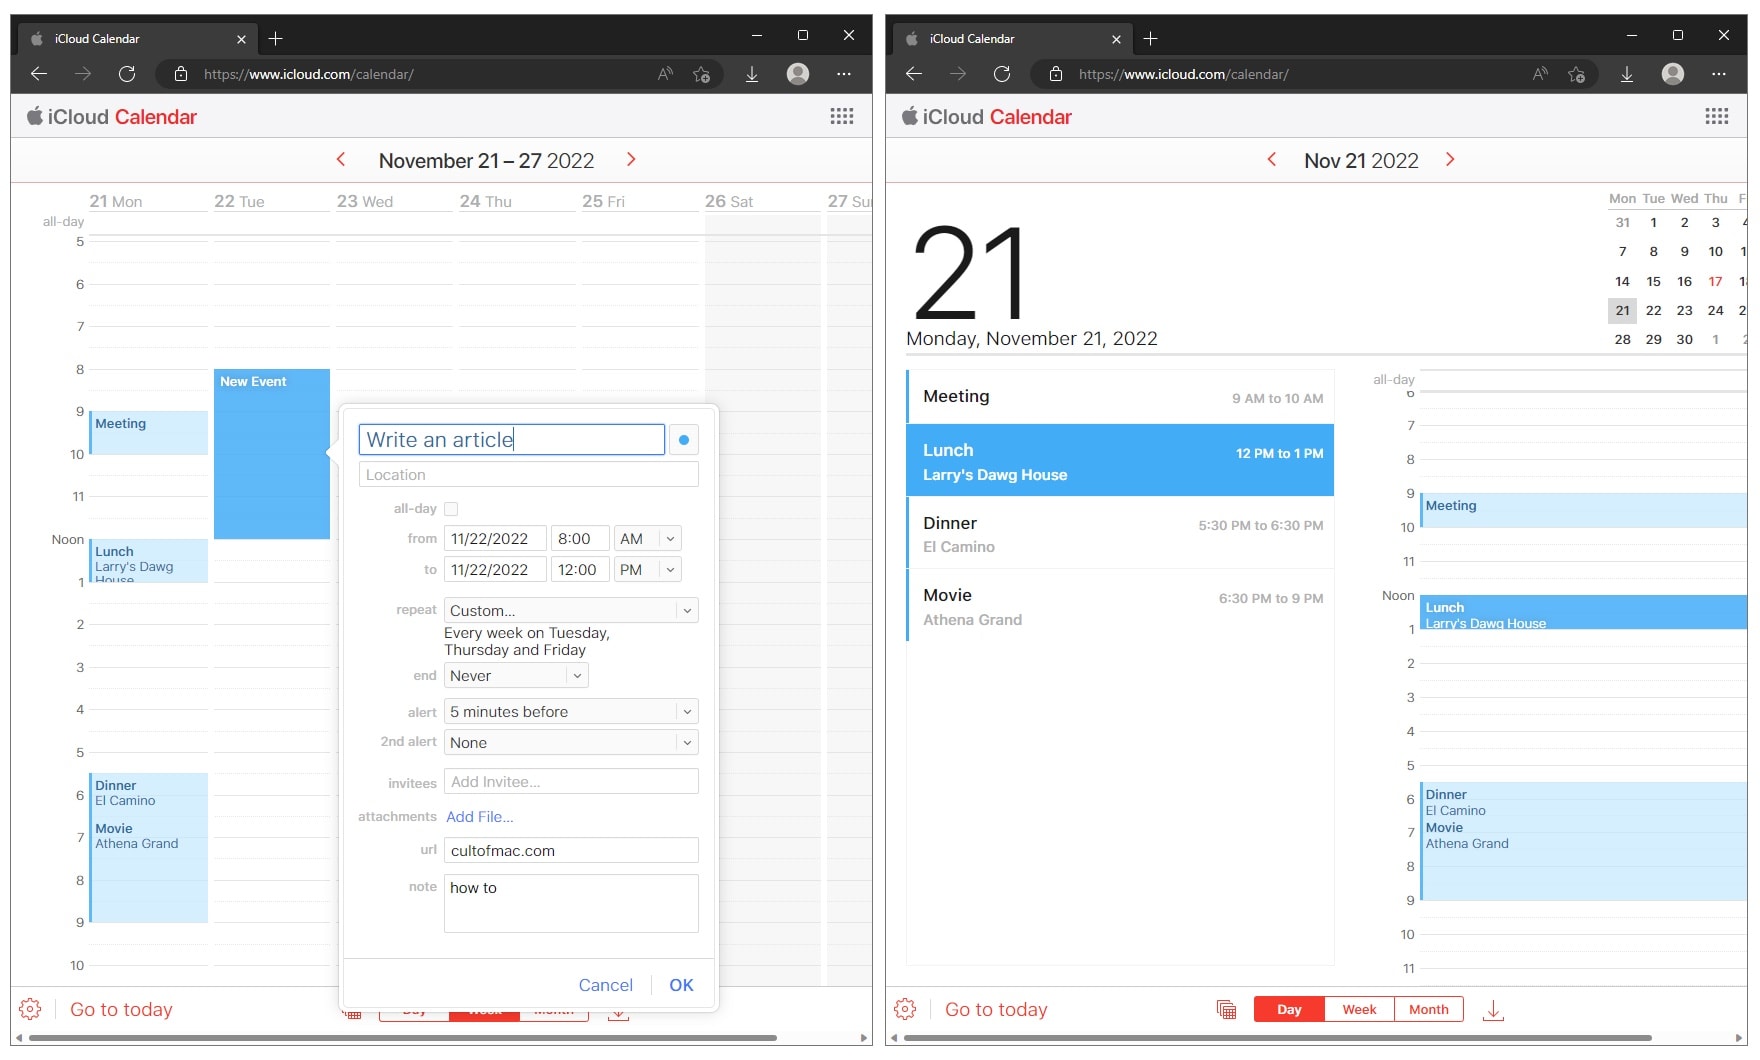Click the Location input field

tap(528, 475)
